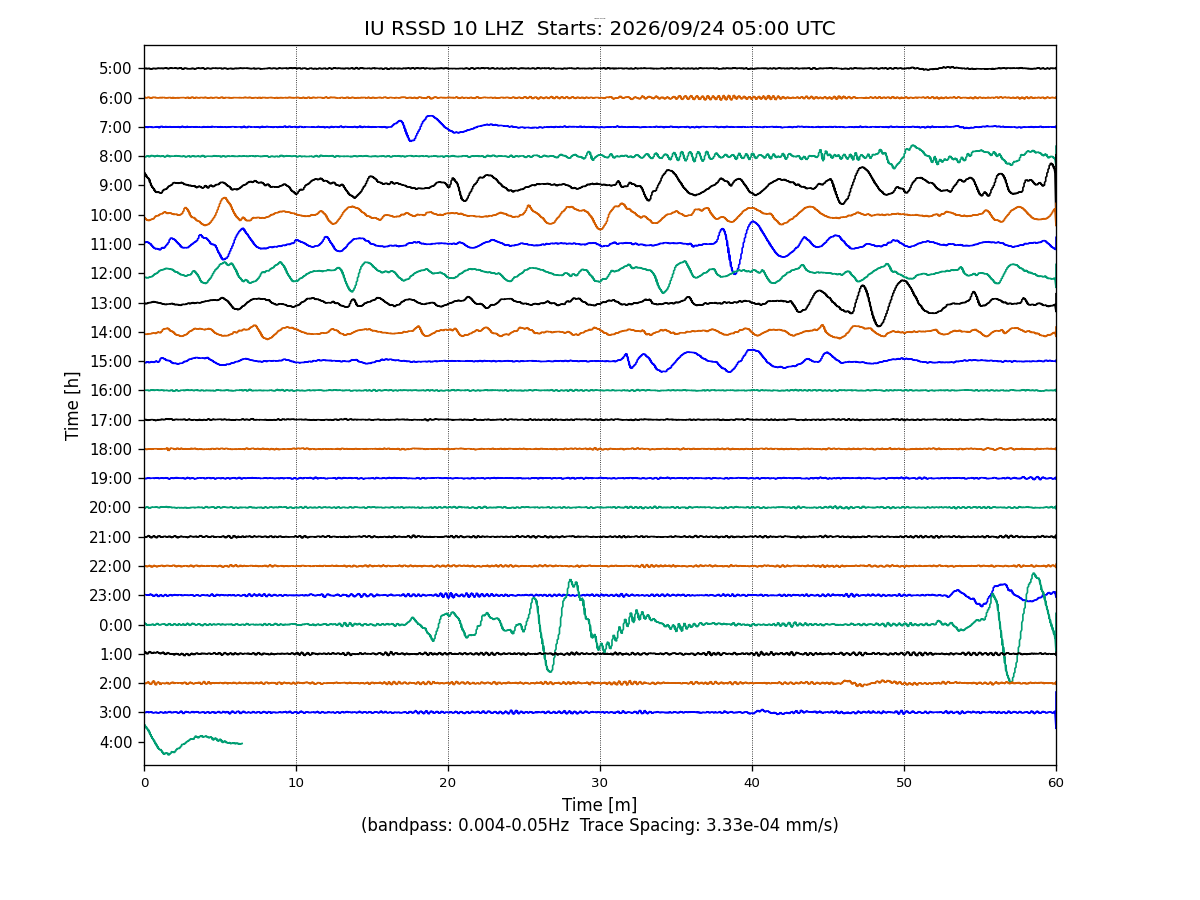Click the 60 minute tick label
The height and width of the screenshot is (900, 1200).
click(1056, 783)
